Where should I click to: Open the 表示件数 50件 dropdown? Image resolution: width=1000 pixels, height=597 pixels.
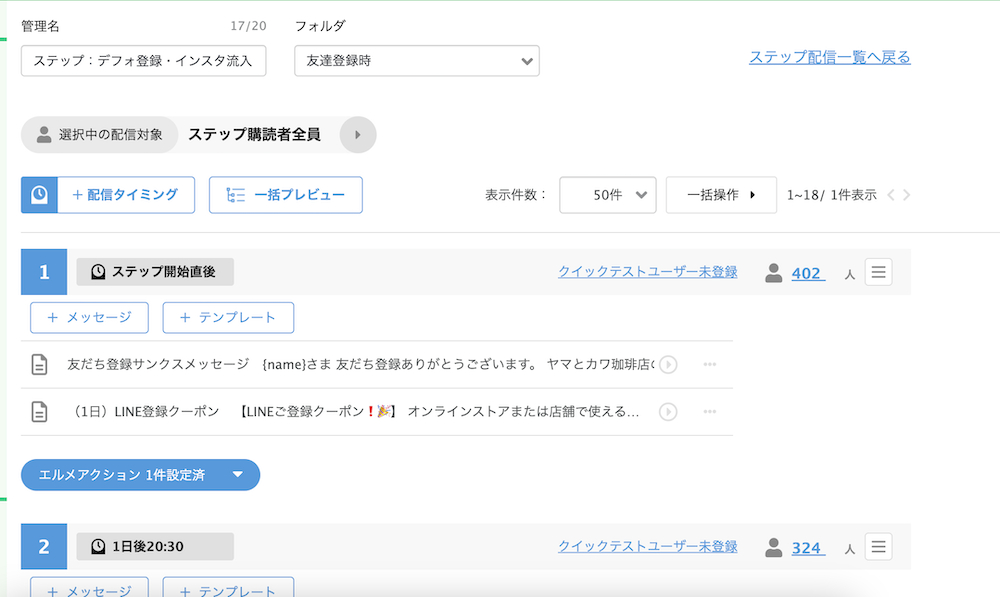point(607,194)
